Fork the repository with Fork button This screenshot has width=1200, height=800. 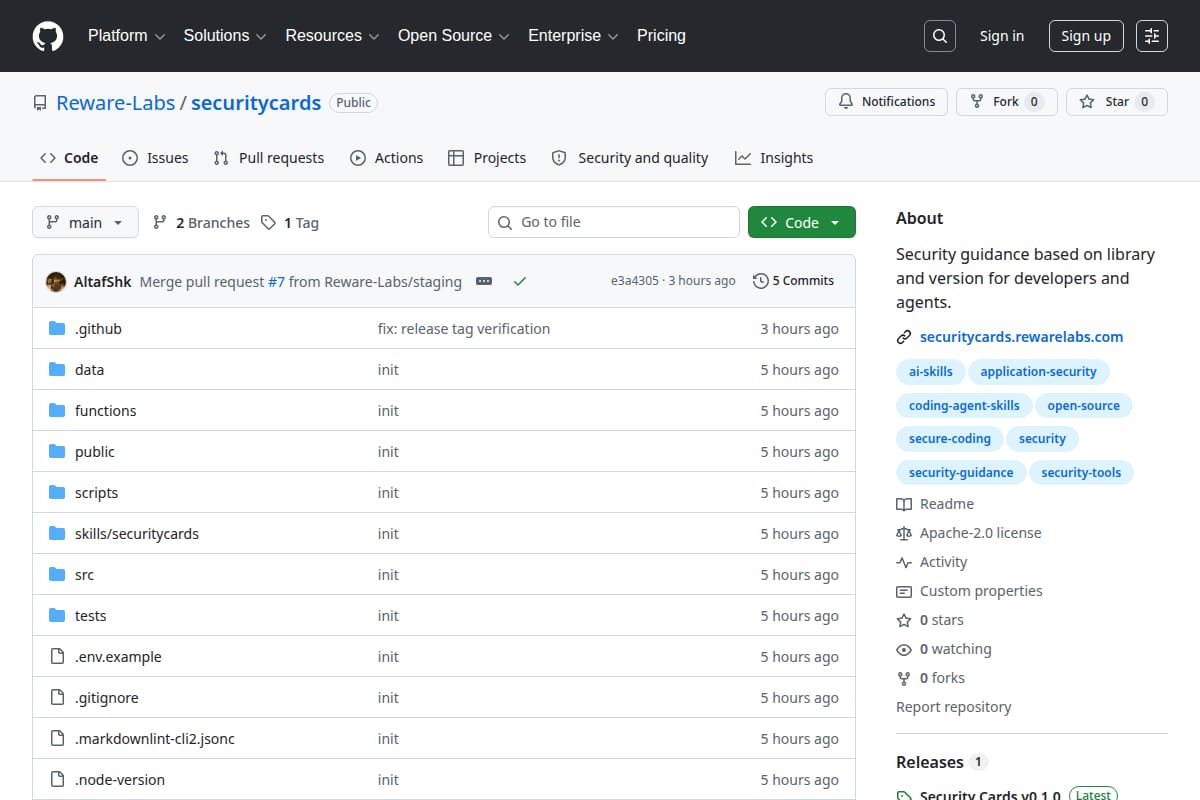coord(1007,102)
